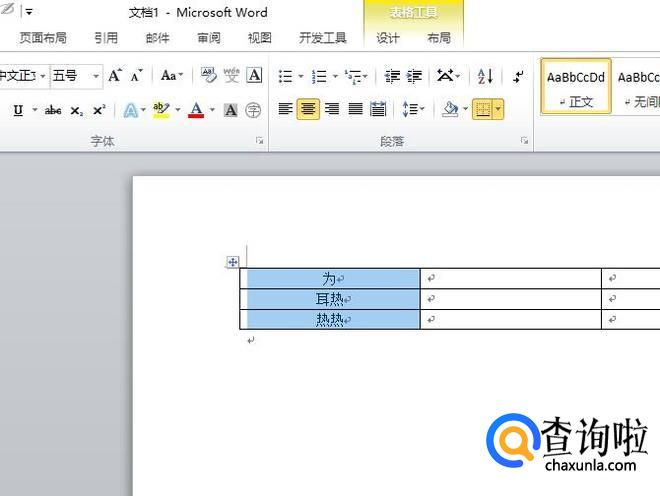This screenshot has width=660, height=496.
Task: Click the table move handle
Action: point(232,262)
